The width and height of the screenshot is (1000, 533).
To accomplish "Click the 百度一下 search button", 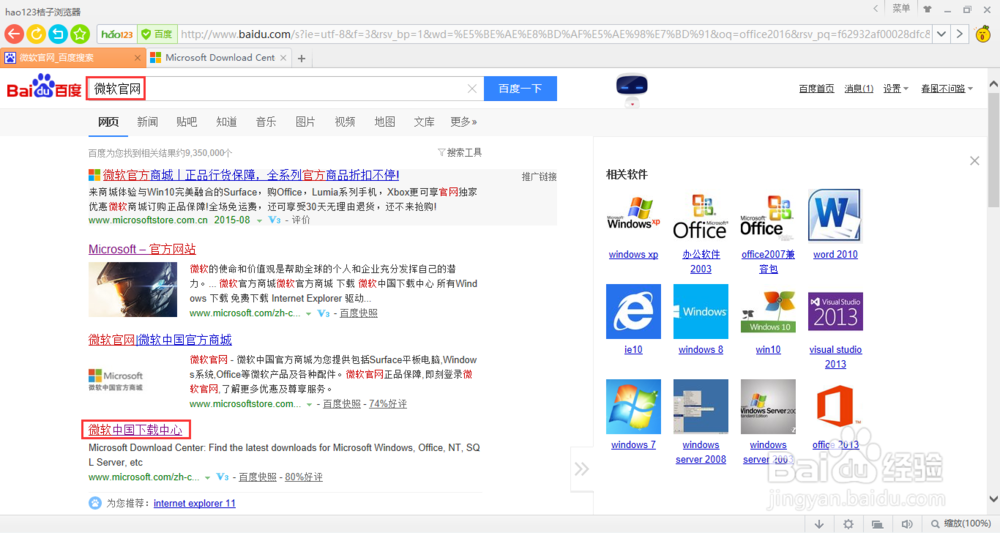I will coord(520,89).
